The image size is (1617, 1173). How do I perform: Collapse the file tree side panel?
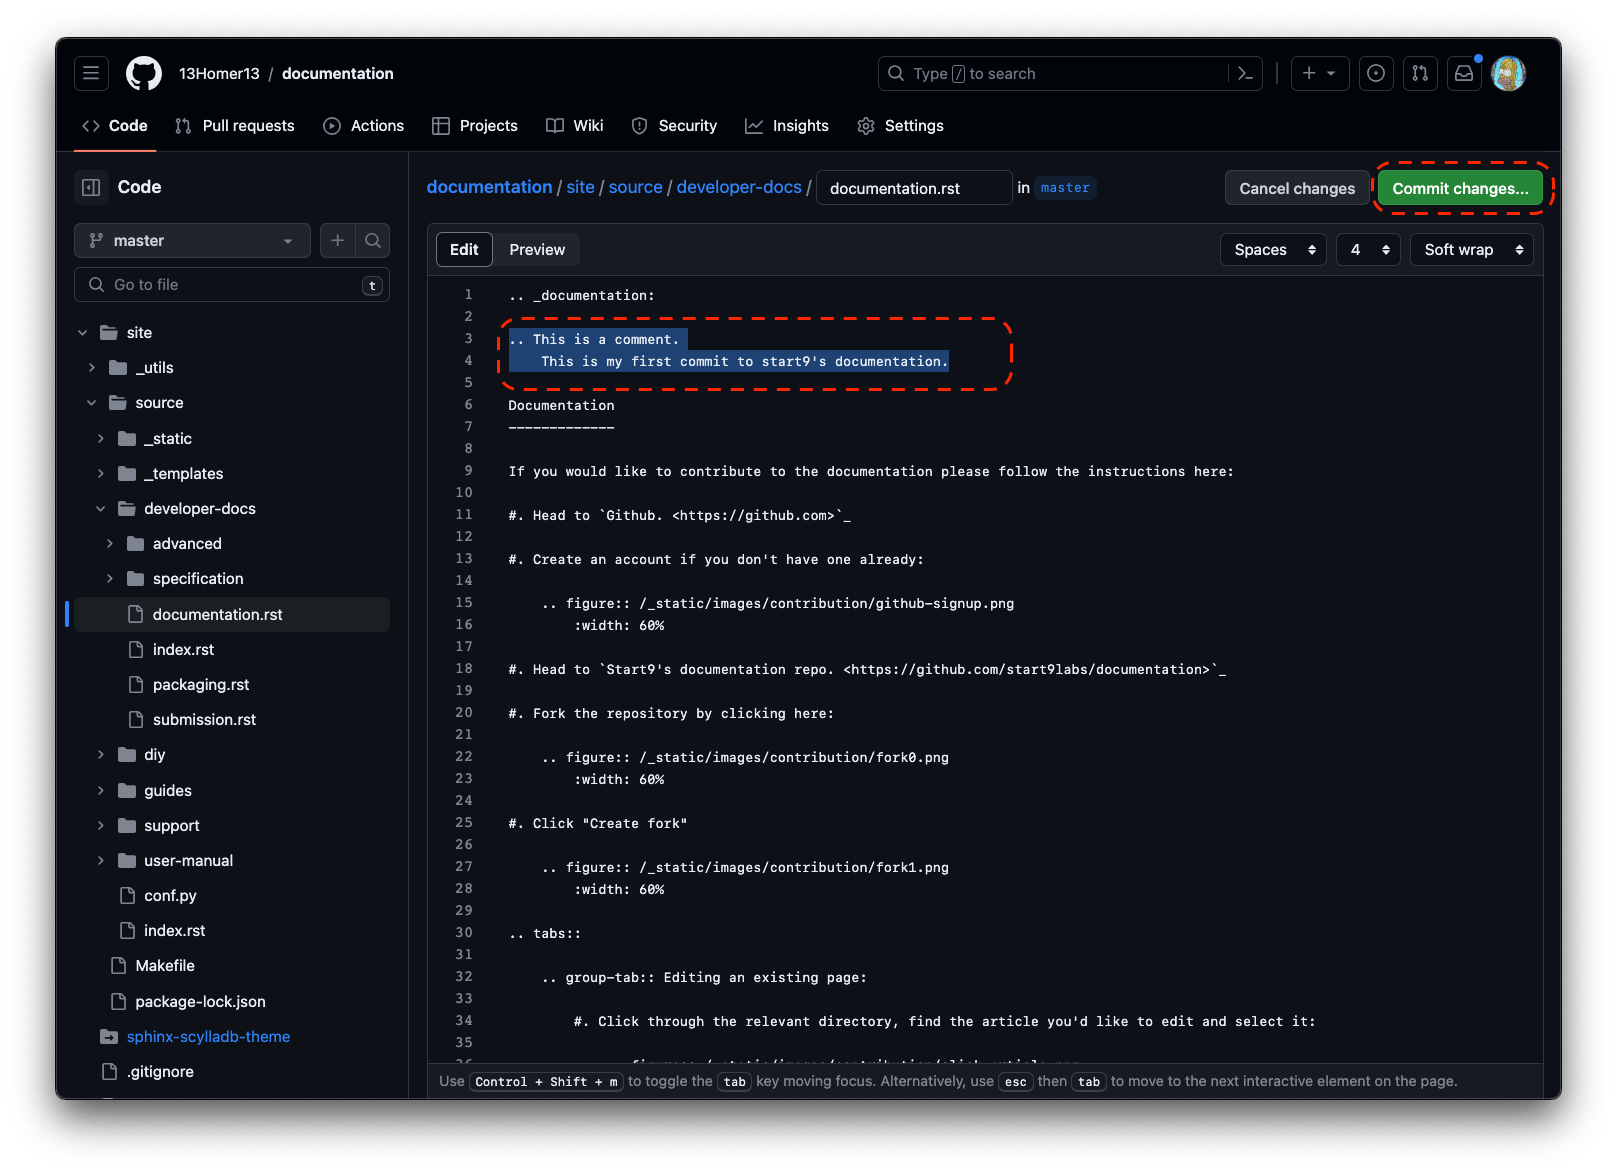91,187
